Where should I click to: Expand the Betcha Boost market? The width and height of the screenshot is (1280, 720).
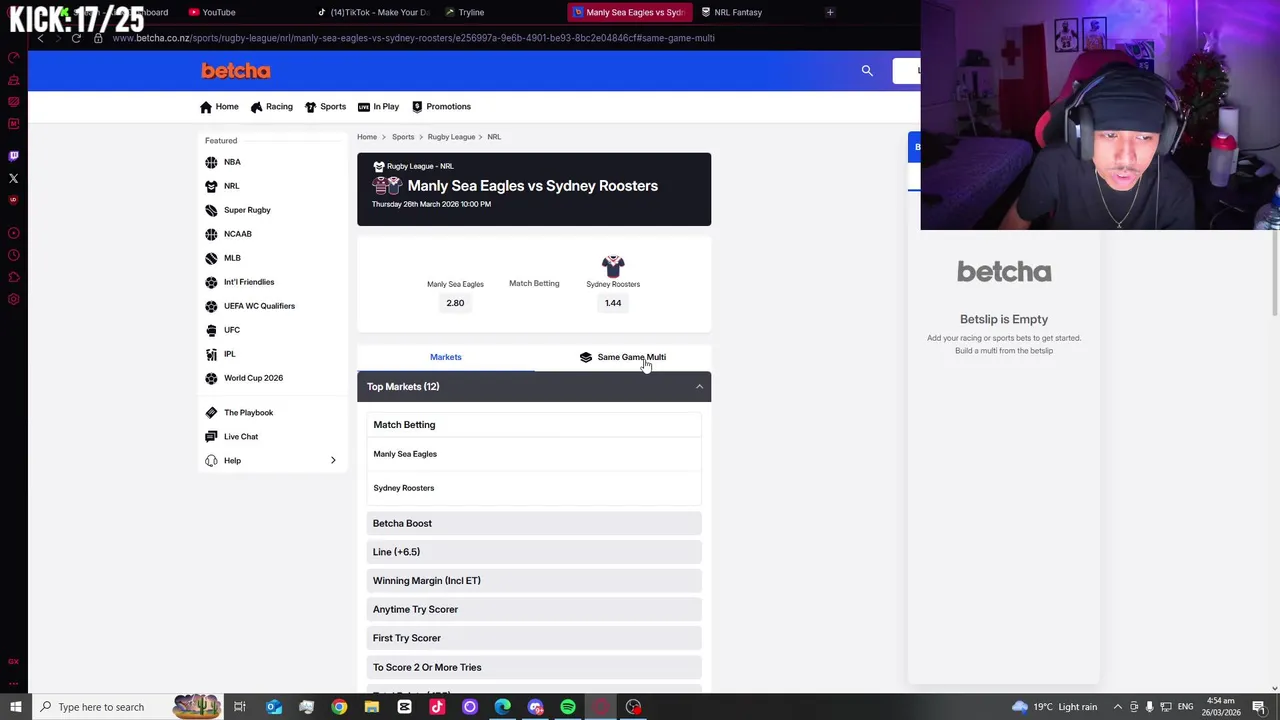tap(534, 523)
